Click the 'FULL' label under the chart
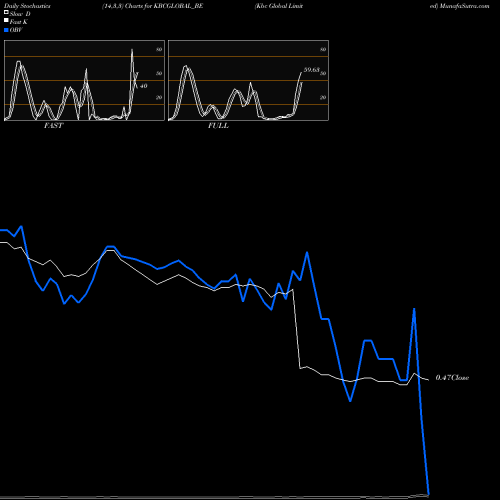500x500 pixels. 218,126
